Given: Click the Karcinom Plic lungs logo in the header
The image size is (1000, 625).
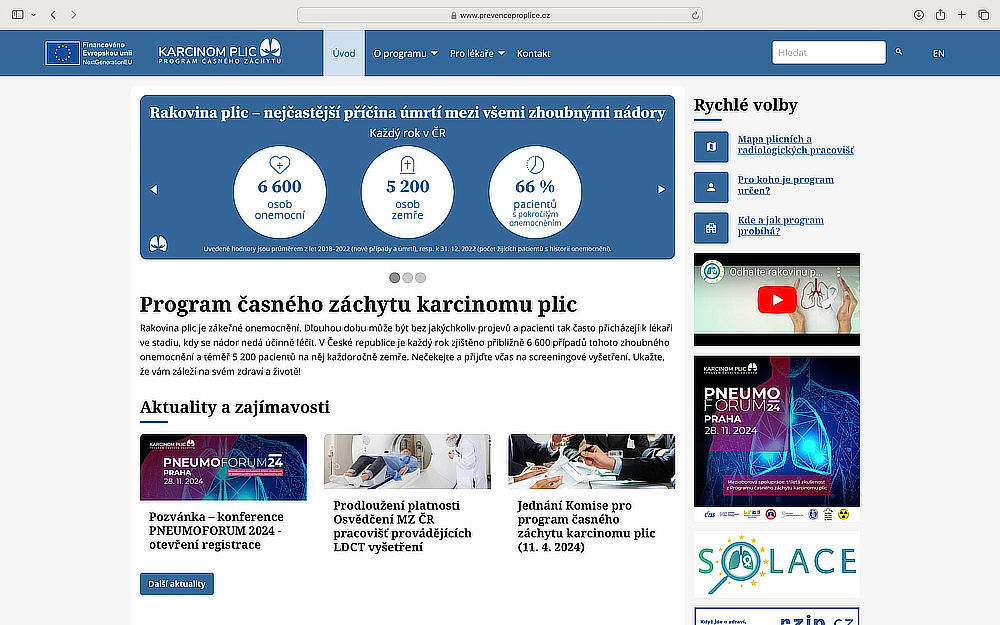Looking at the screenshot, I should tap(266, 48).
